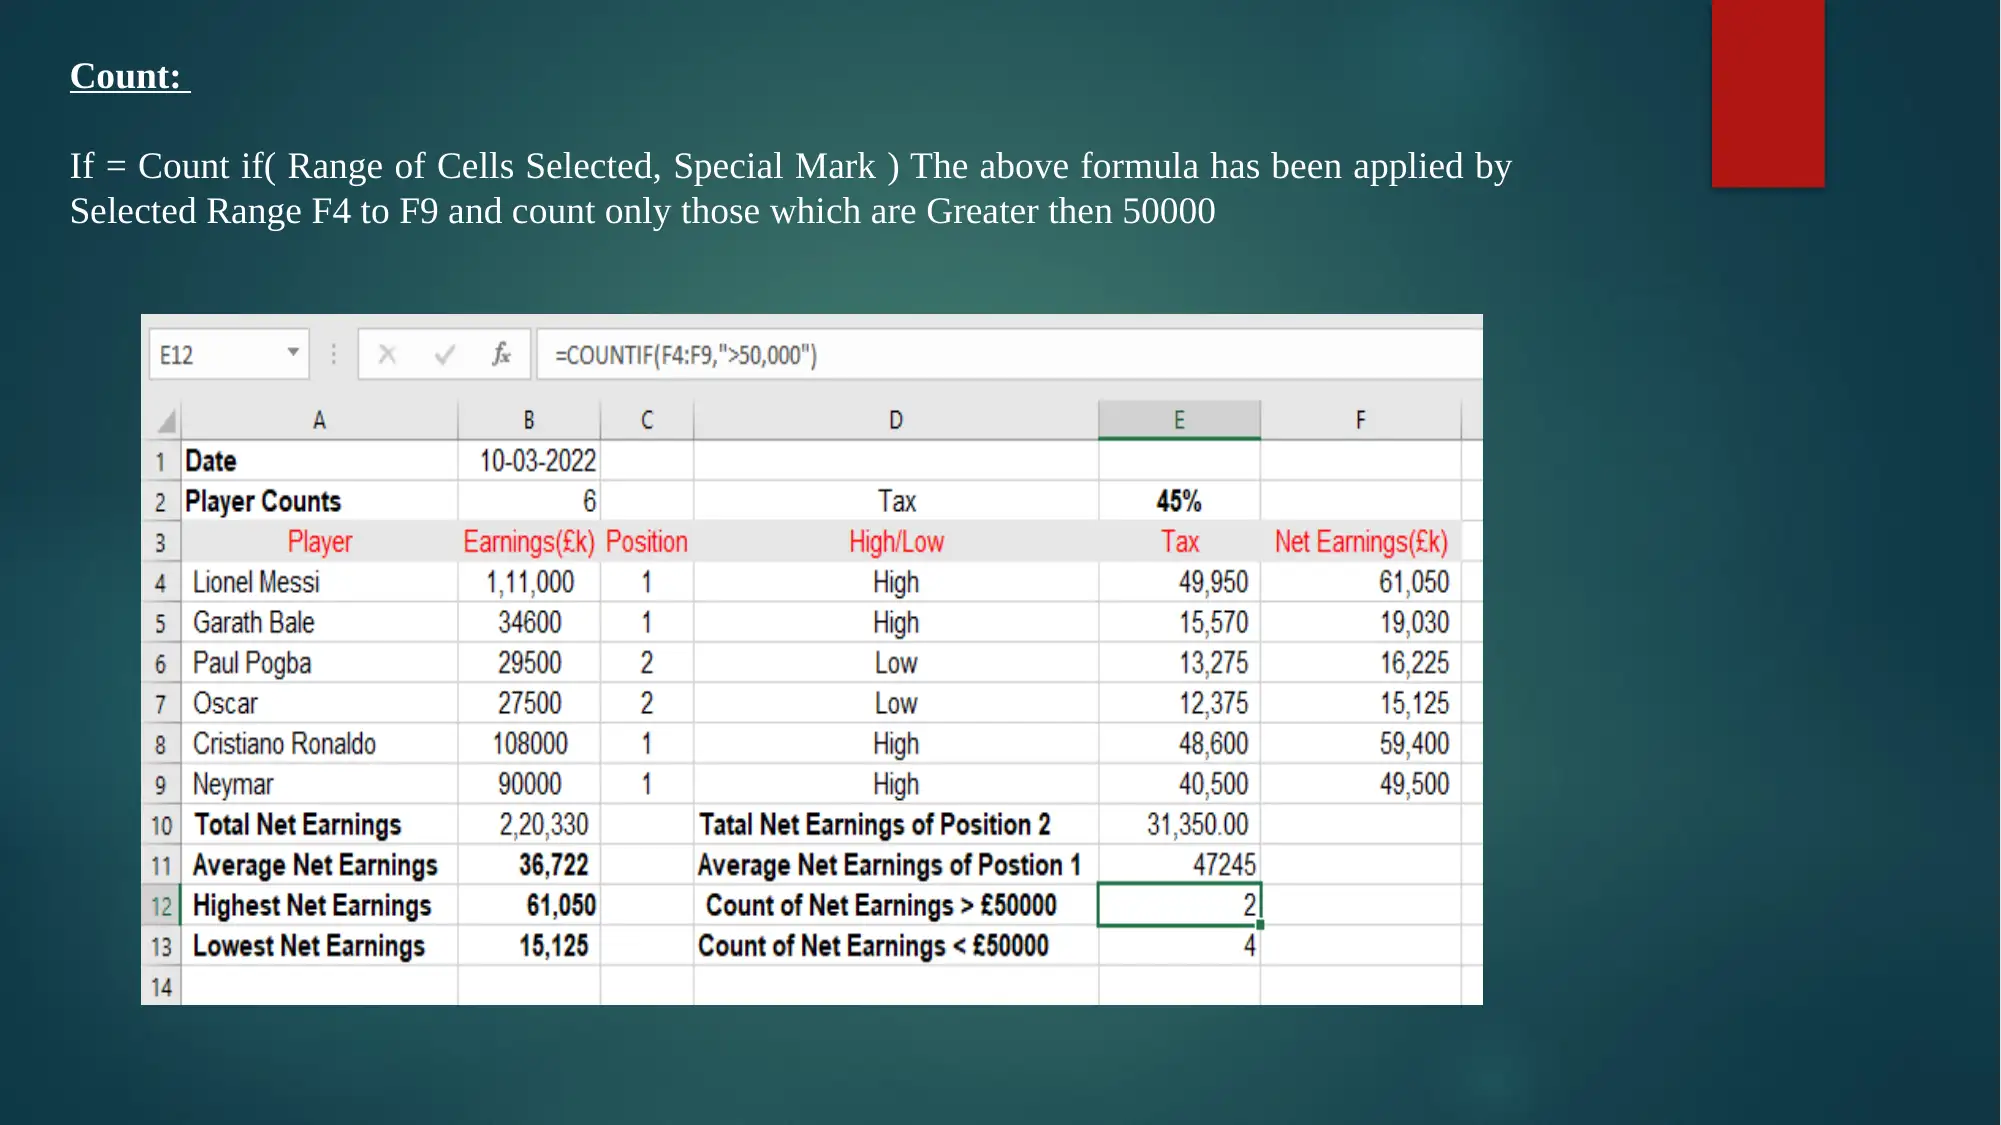Click the 'Oscar' player cell
This screenshot has height=1125, width=2001.
click(319, 703)
